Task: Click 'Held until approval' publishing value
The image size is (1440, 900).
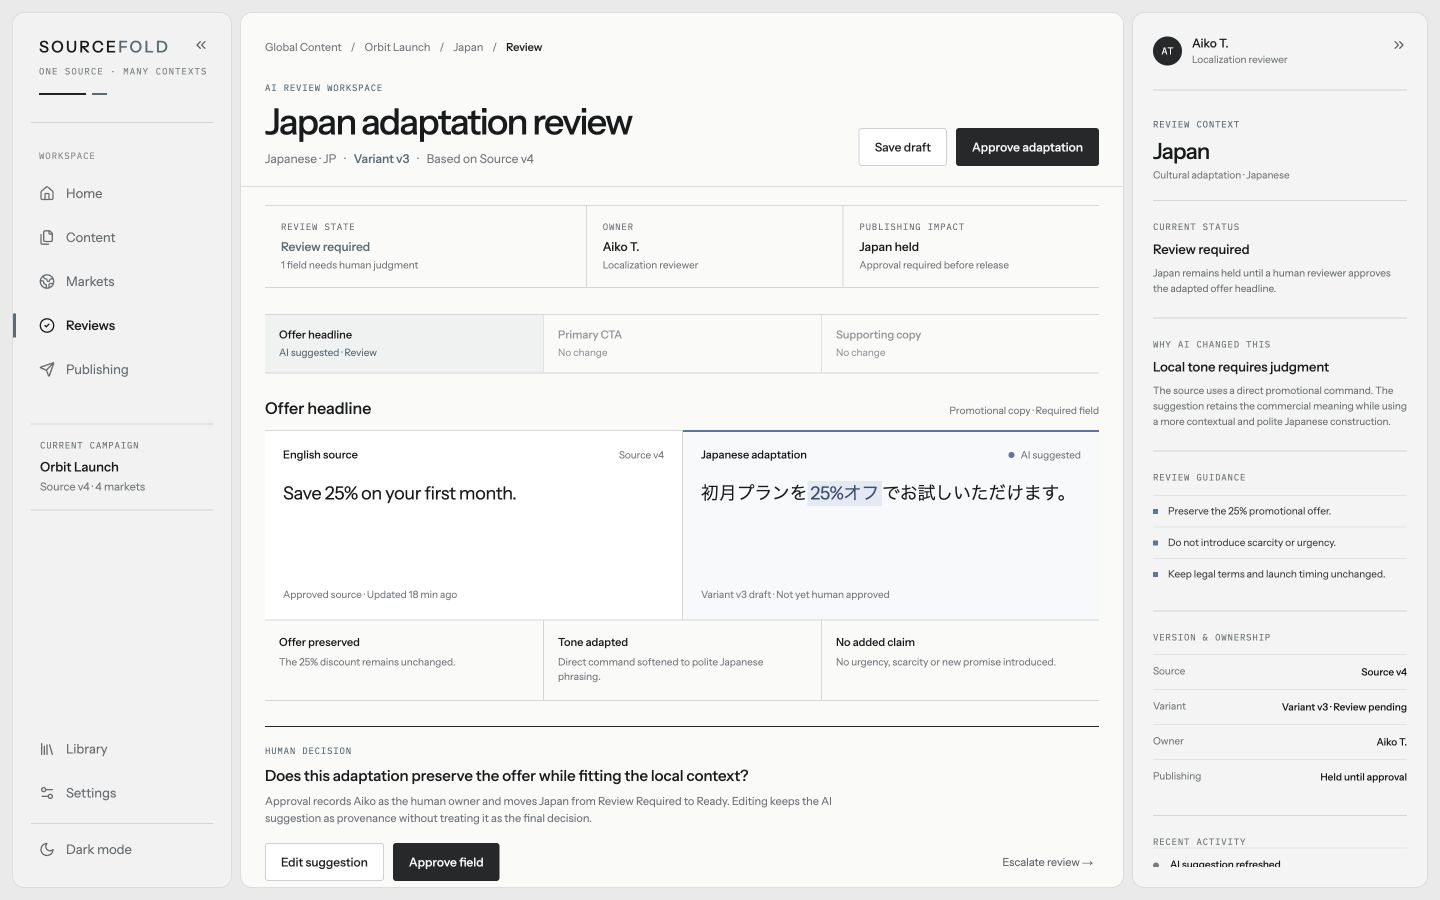Action: (1363, 777)
